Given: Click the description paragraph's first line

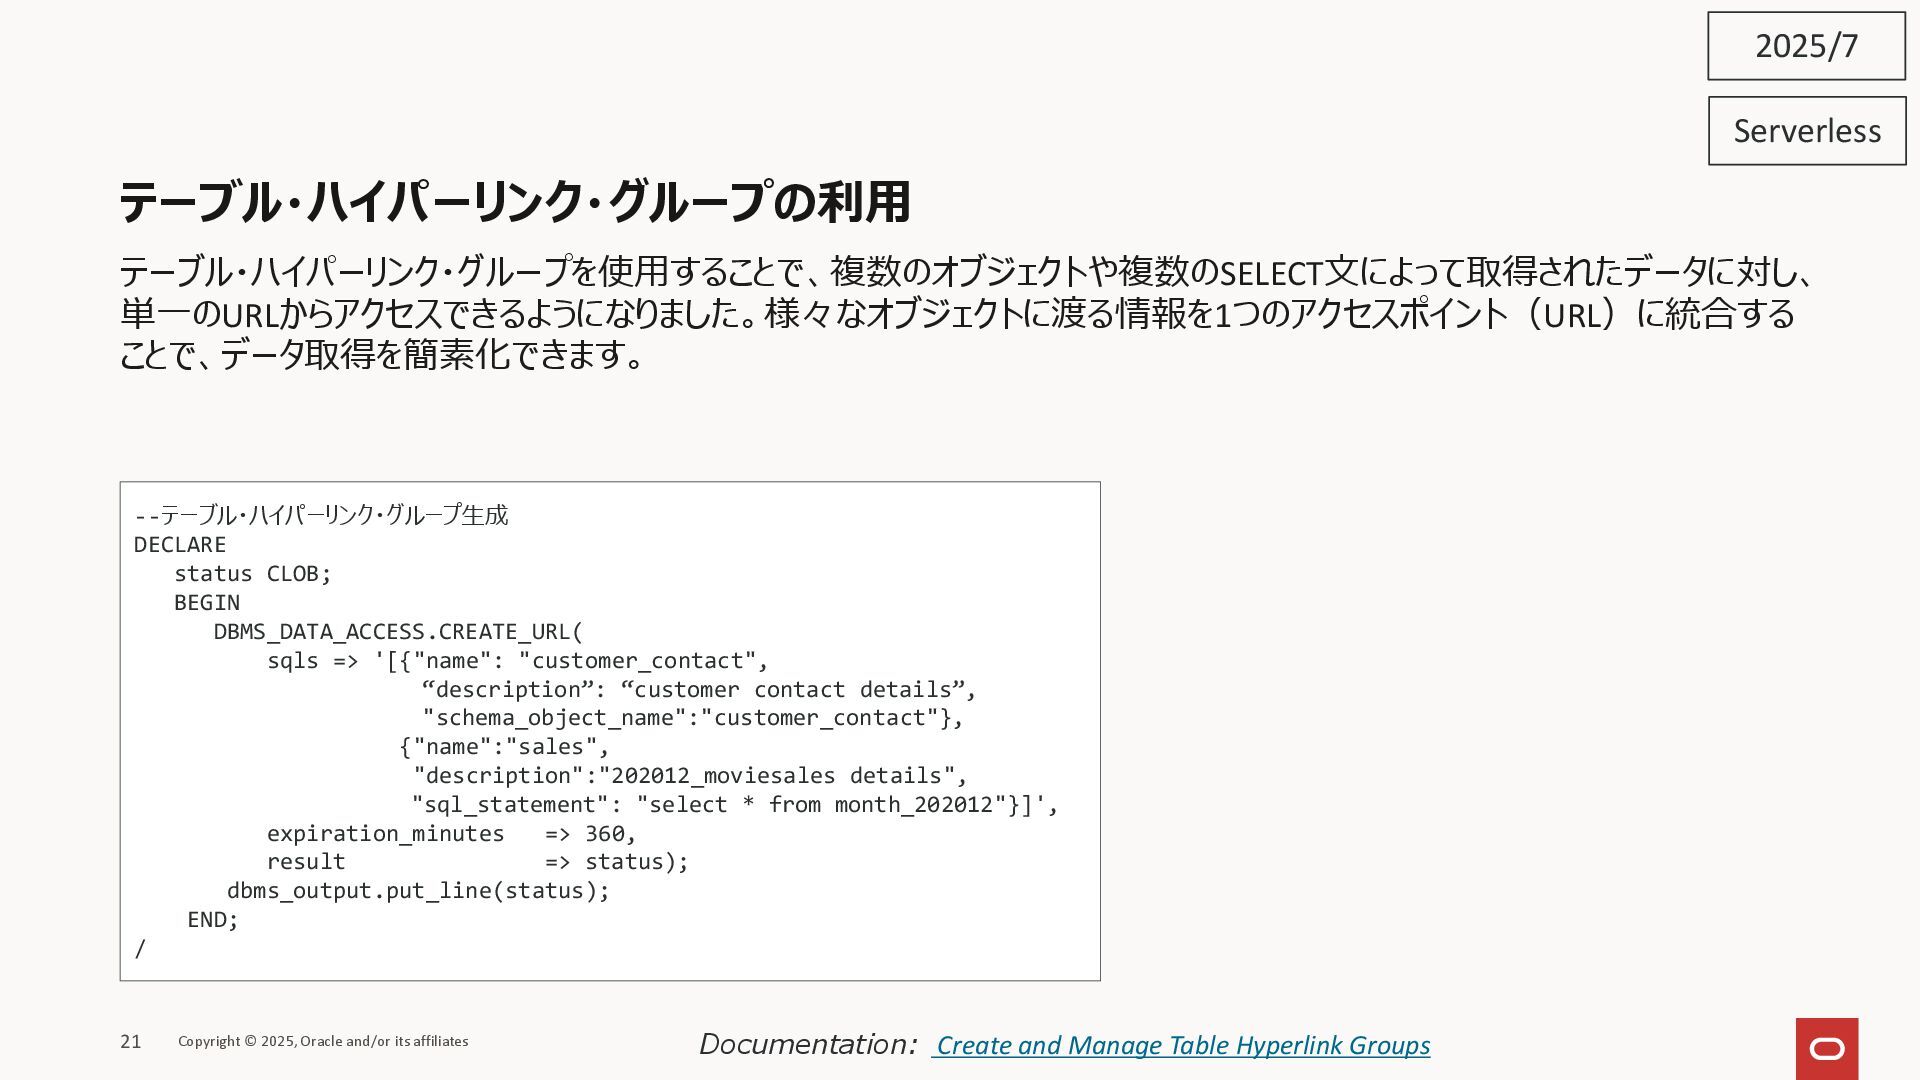Looking at the screenshot, I should [x=965, y=272].
